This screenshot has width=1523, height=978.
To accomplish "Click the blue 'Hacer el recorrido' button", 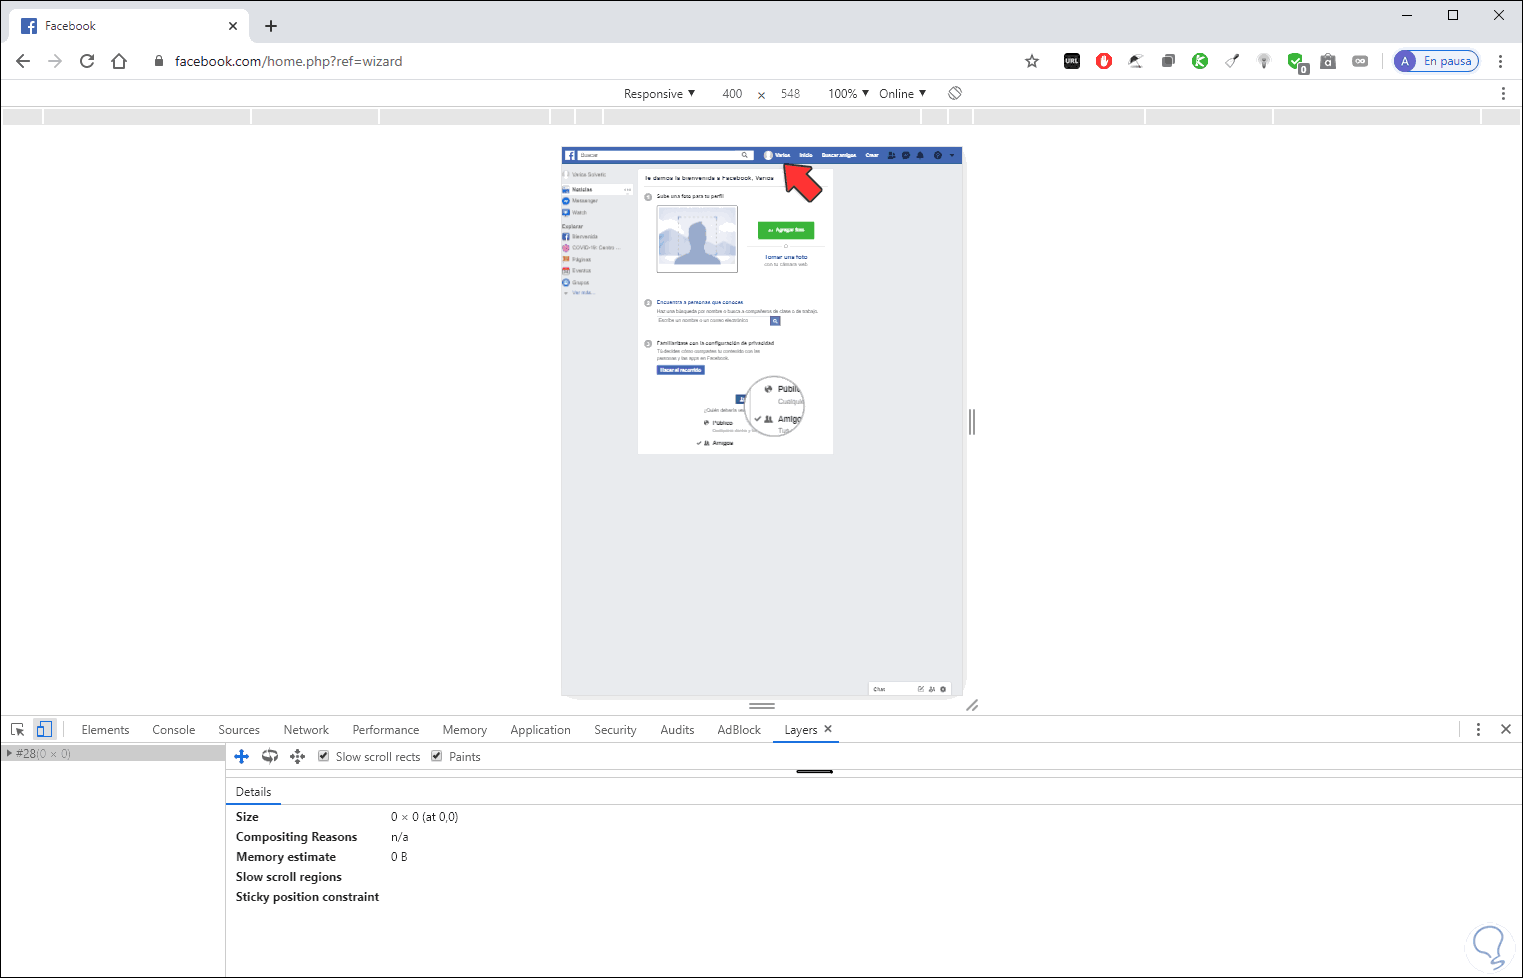I will pyautogui.click(x=681, y=370).
